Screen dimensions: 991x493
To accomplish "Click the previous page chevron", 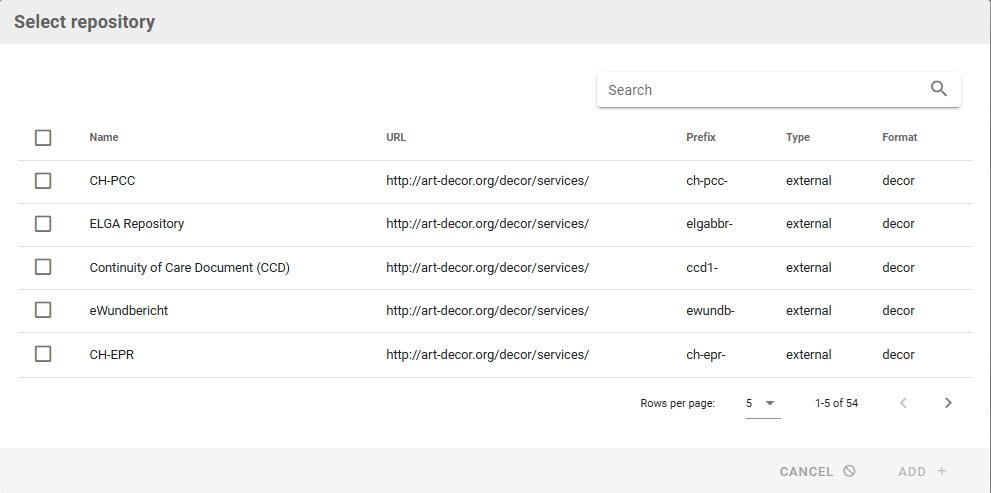I will click(x=903, y=403).
